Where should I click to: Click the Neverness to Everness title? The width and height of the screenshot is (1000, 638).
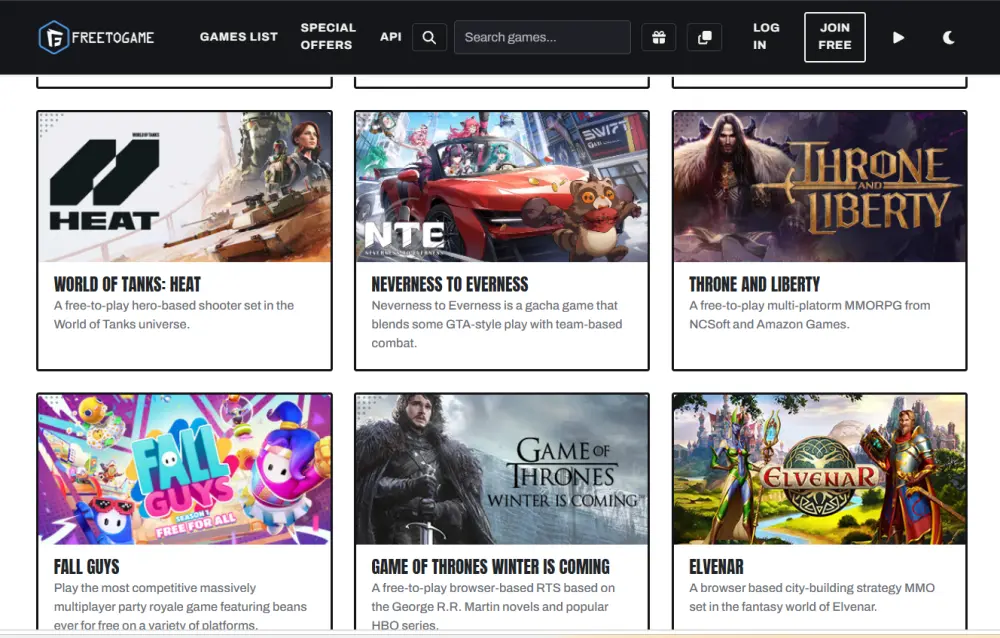pyautogui.click(x=450, y=284)
